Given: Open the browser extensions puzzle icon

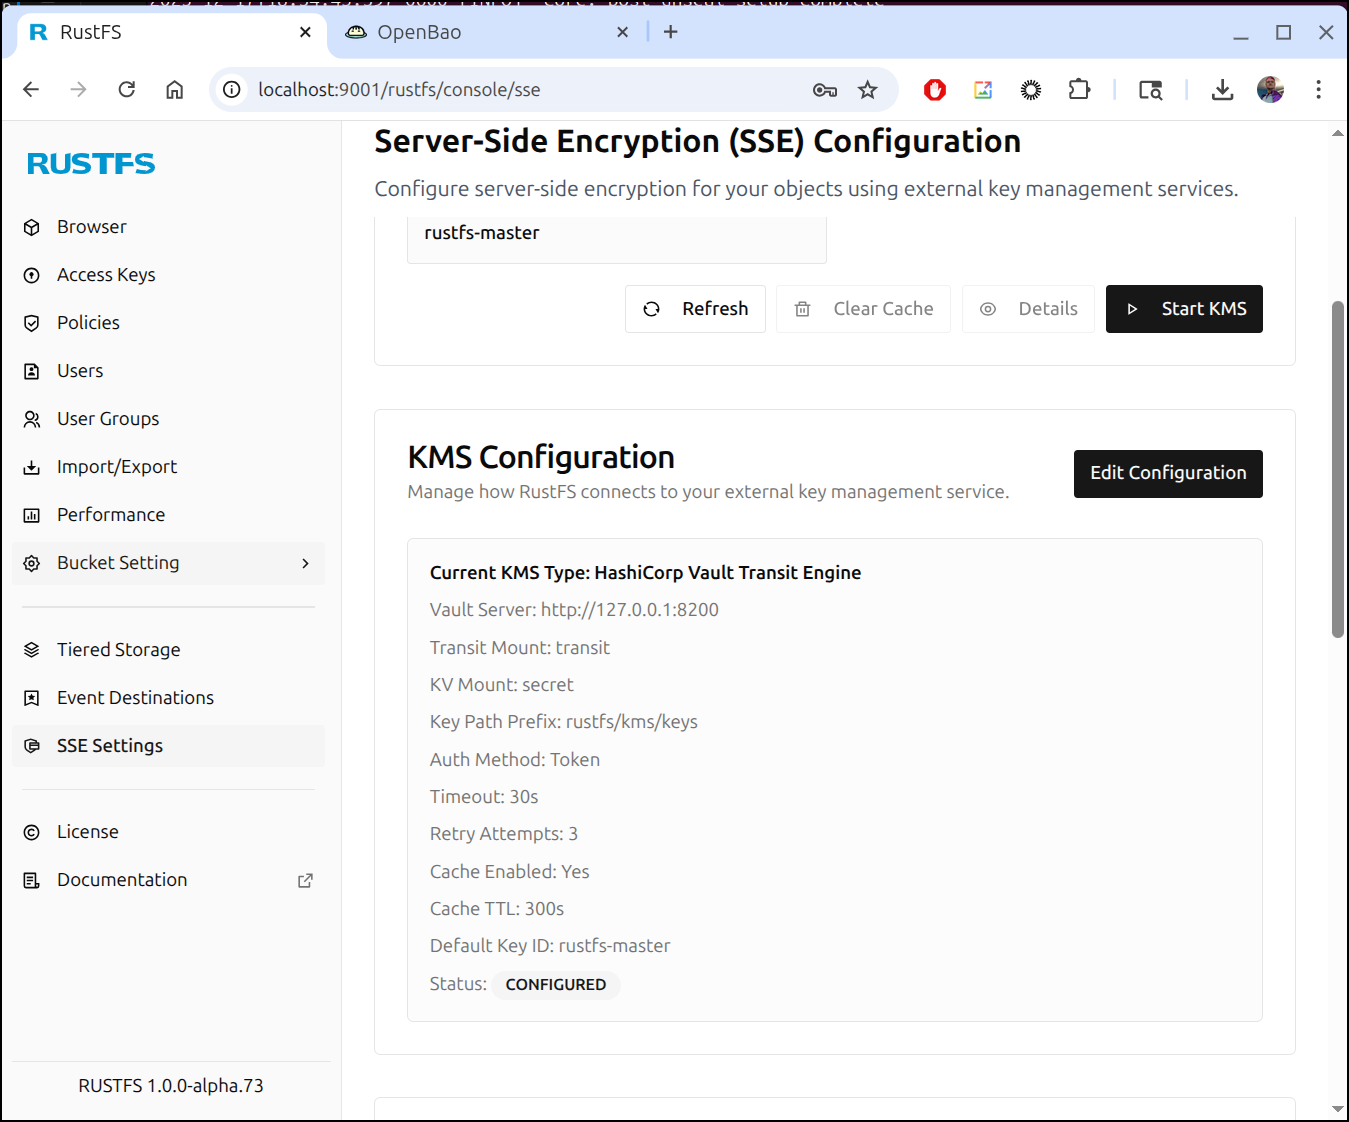Looking at the screenshot, I should 1079,90.
